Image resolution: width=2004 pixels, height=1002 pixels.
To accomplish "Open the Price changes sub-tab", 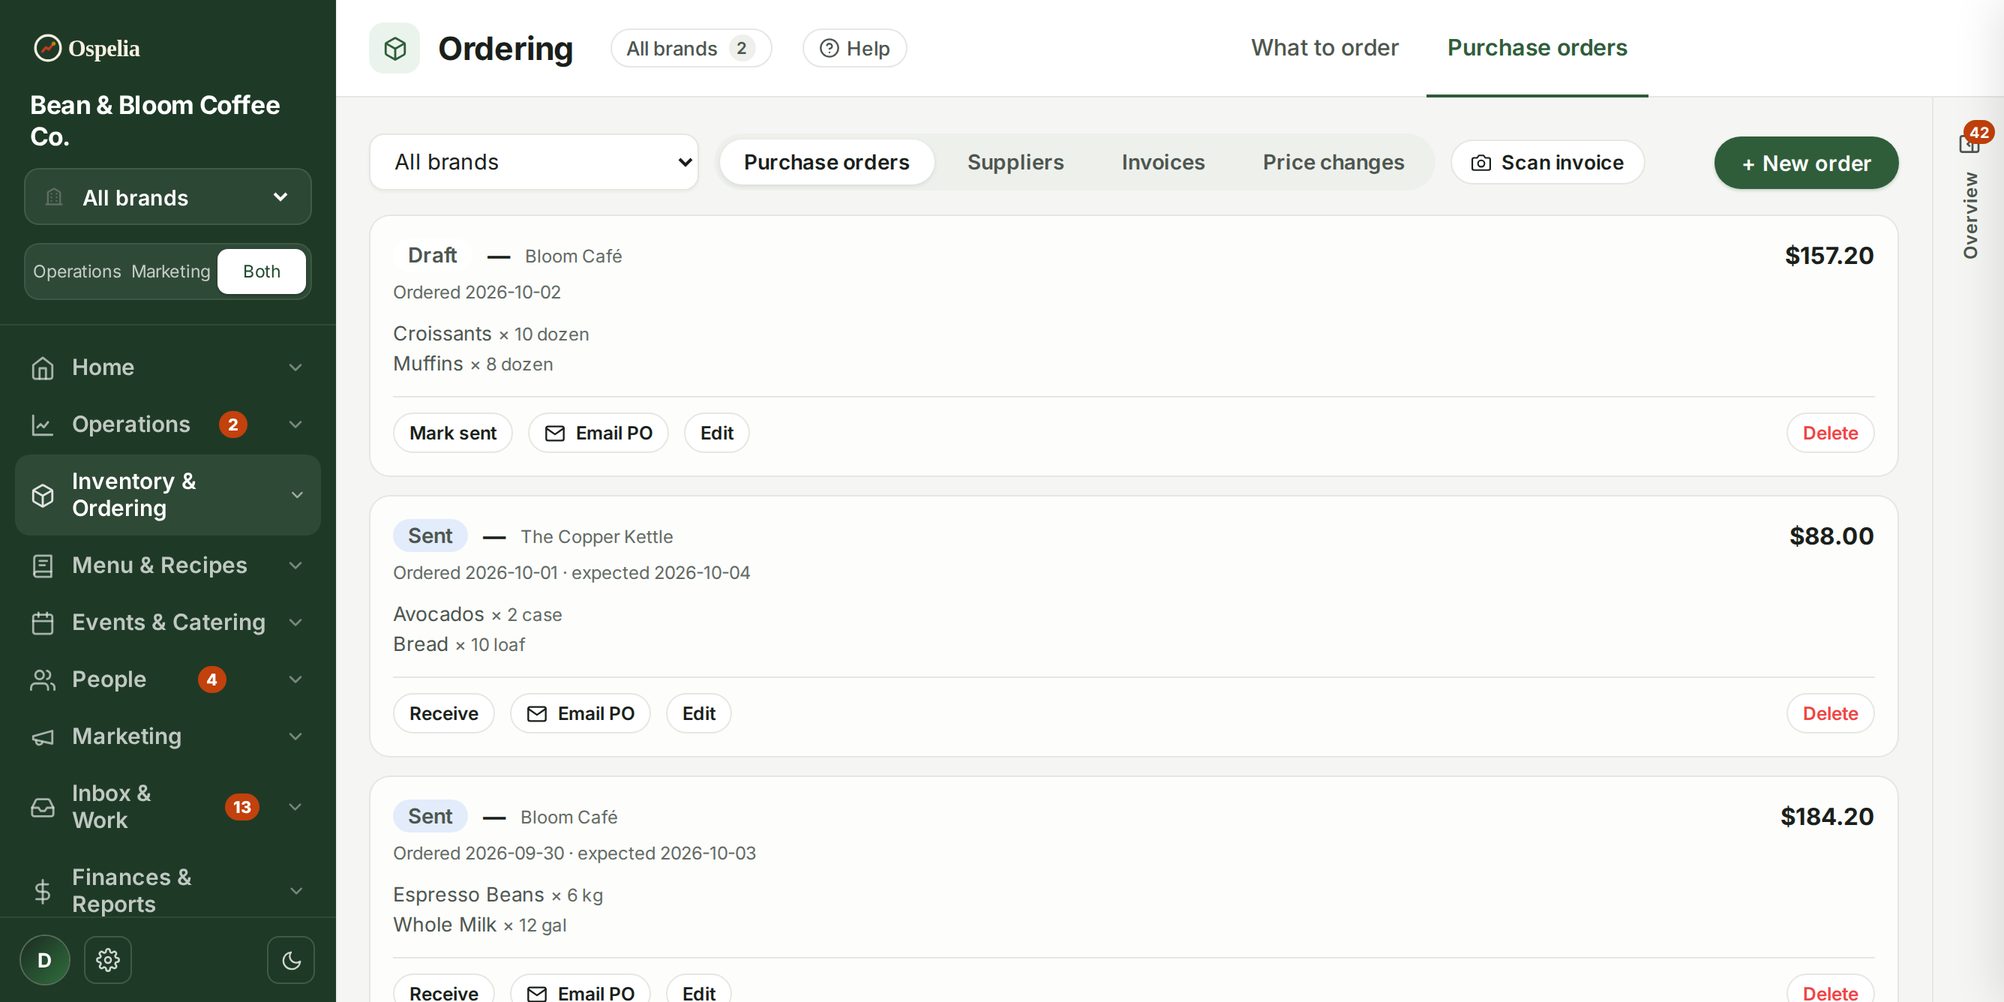I will (x=1333, y=162).
